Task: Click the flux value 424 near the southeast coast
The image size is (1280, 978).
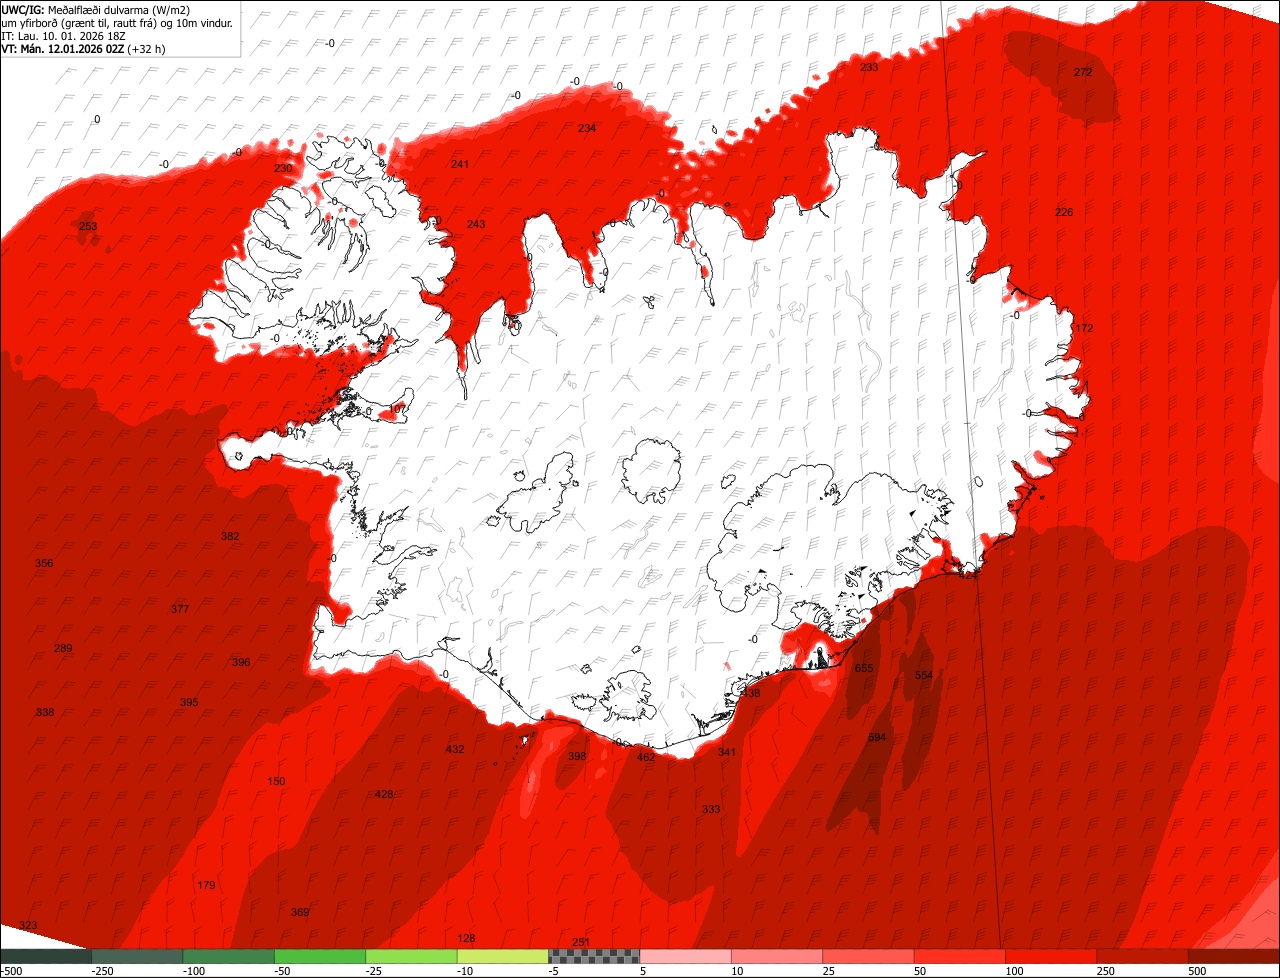Action: point(968,575)
